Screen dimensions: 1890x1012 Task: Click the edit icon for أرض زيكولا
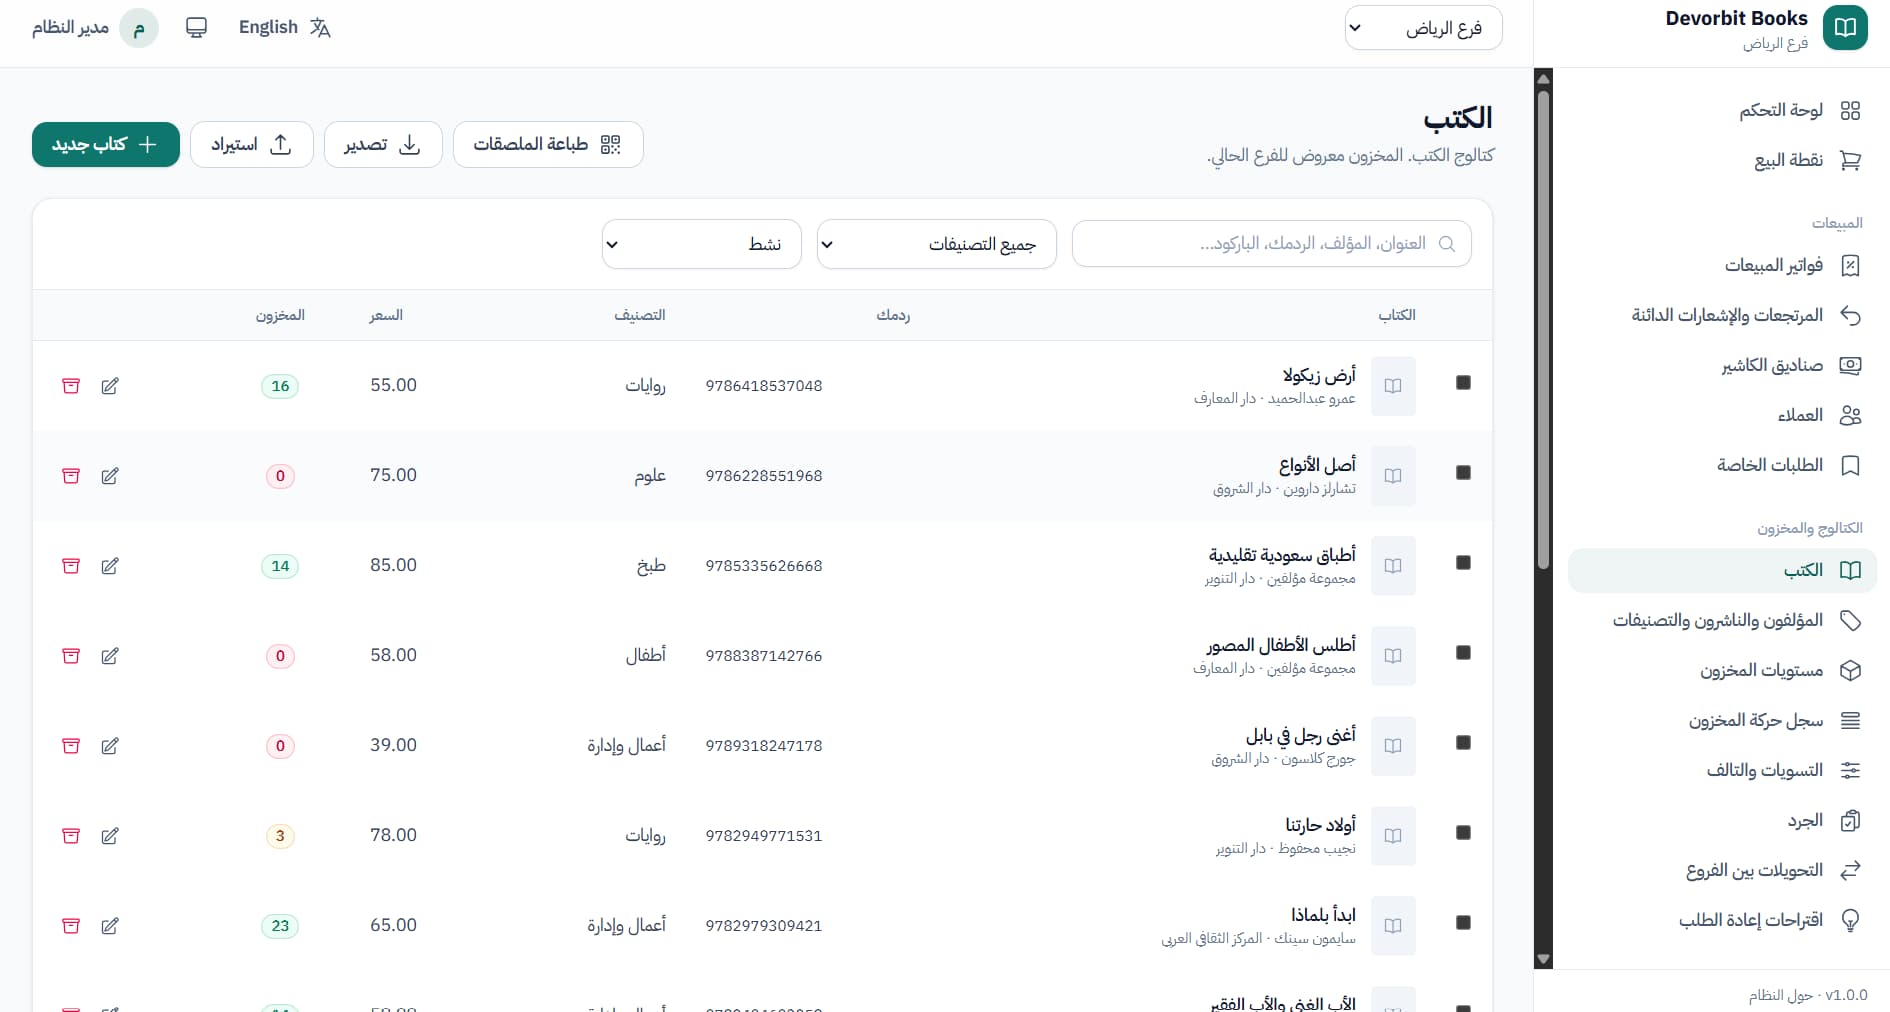(x=110, y=386)
